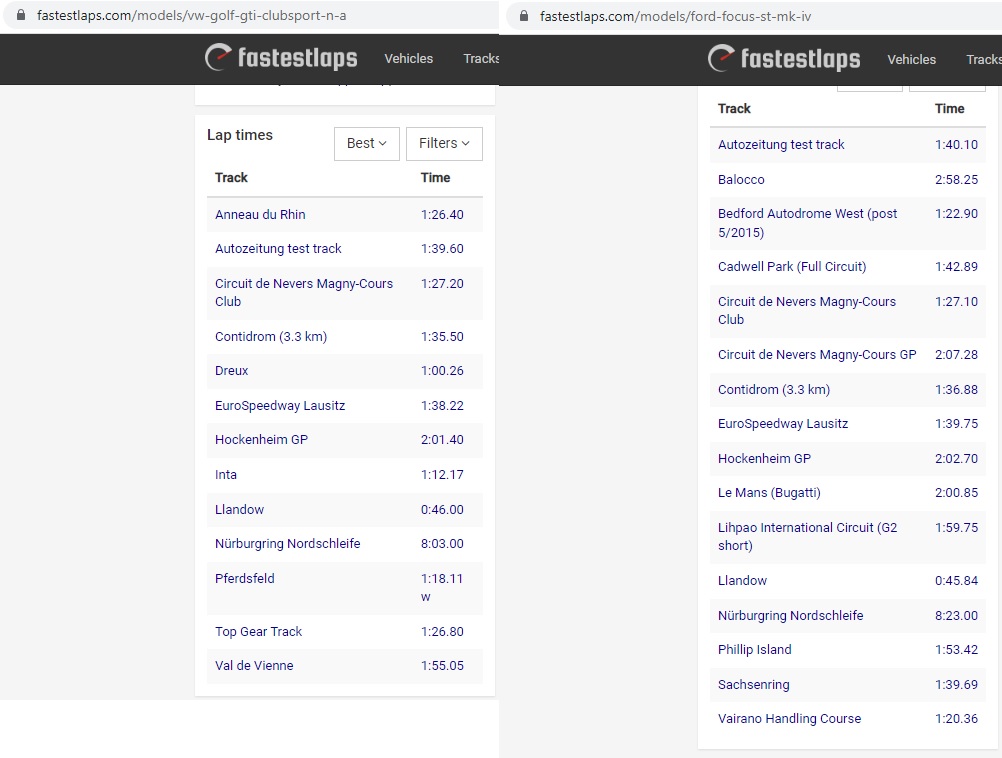Click the 1:40.10 lap time
Viewport: 1002px width, 758px height.
point(957,145)
